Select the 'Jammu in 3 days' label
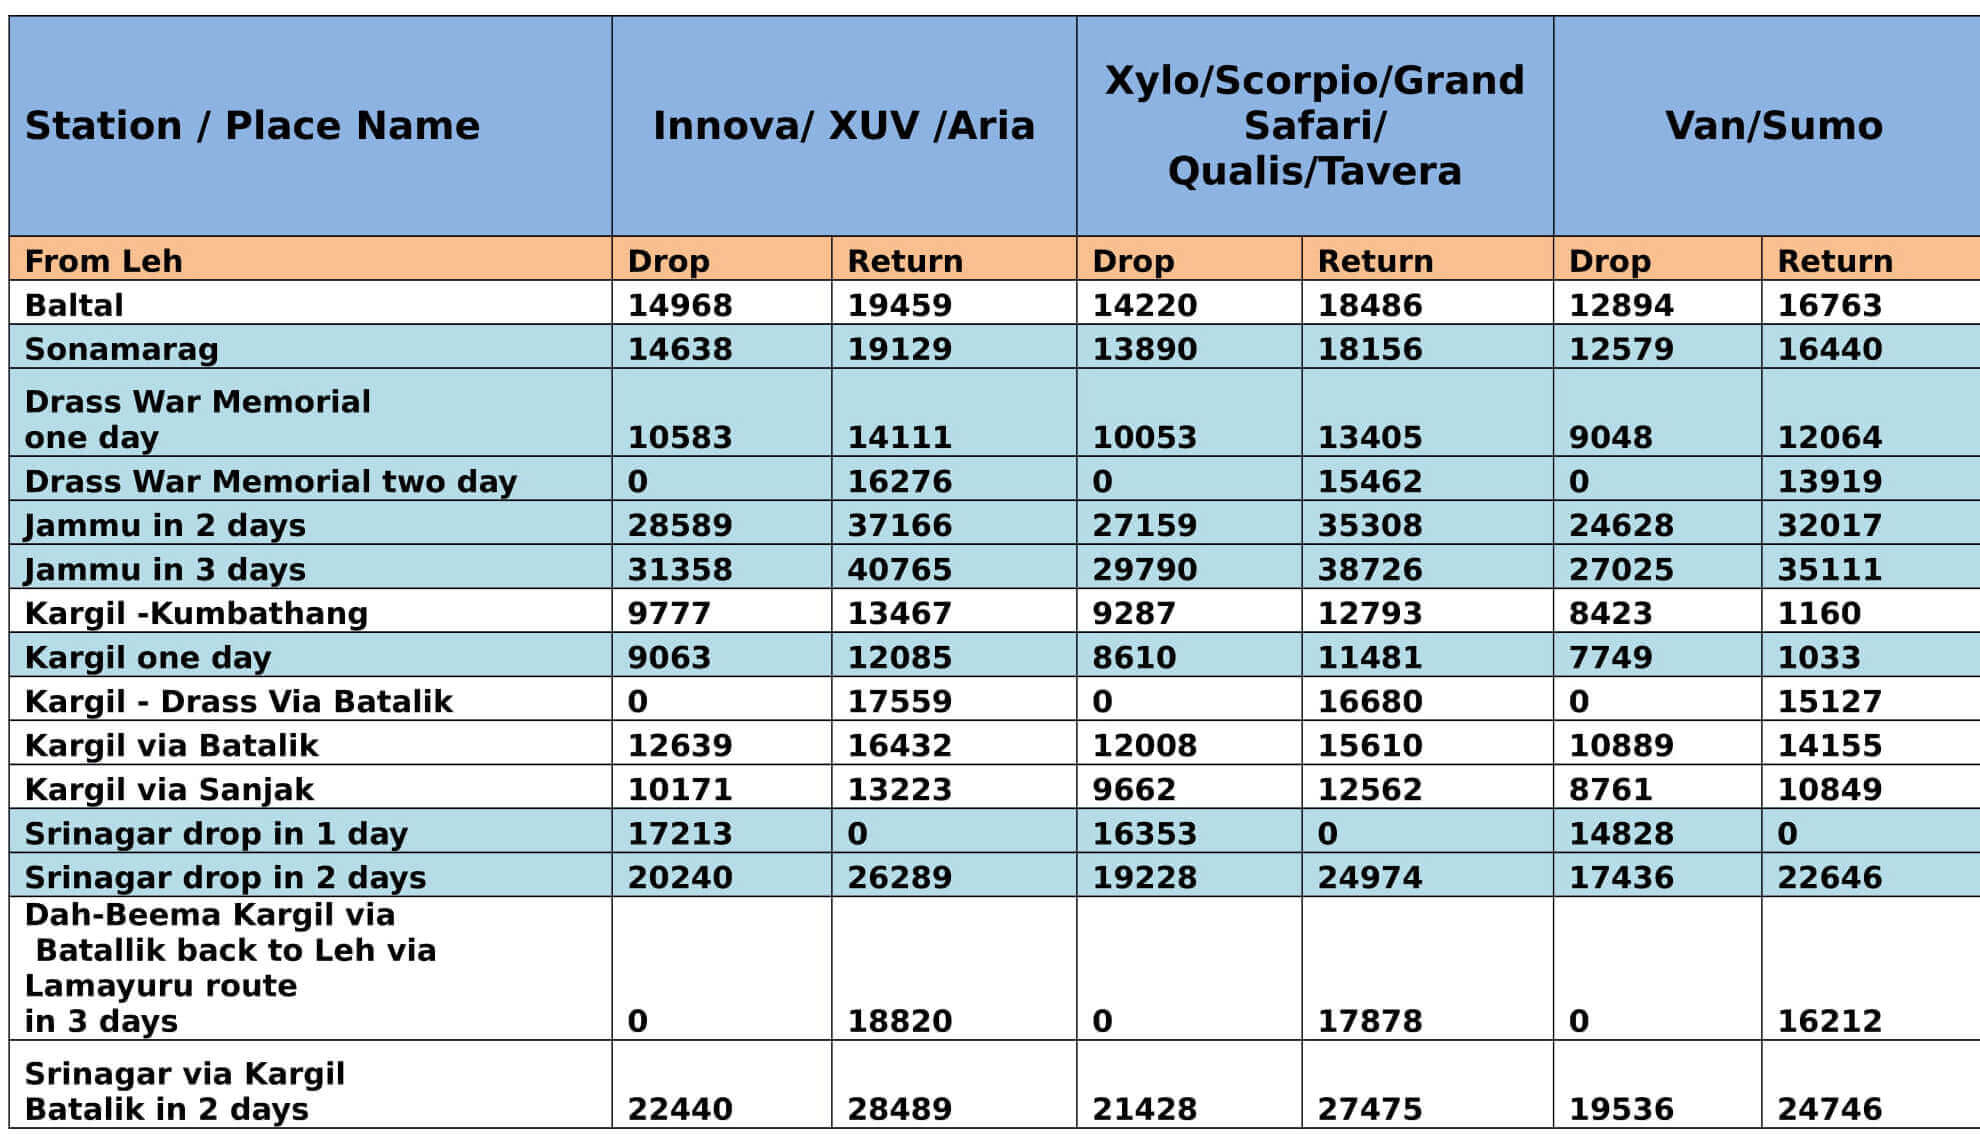The width and height of the screenshot is (1980, 1134). [x=165, y=569]
